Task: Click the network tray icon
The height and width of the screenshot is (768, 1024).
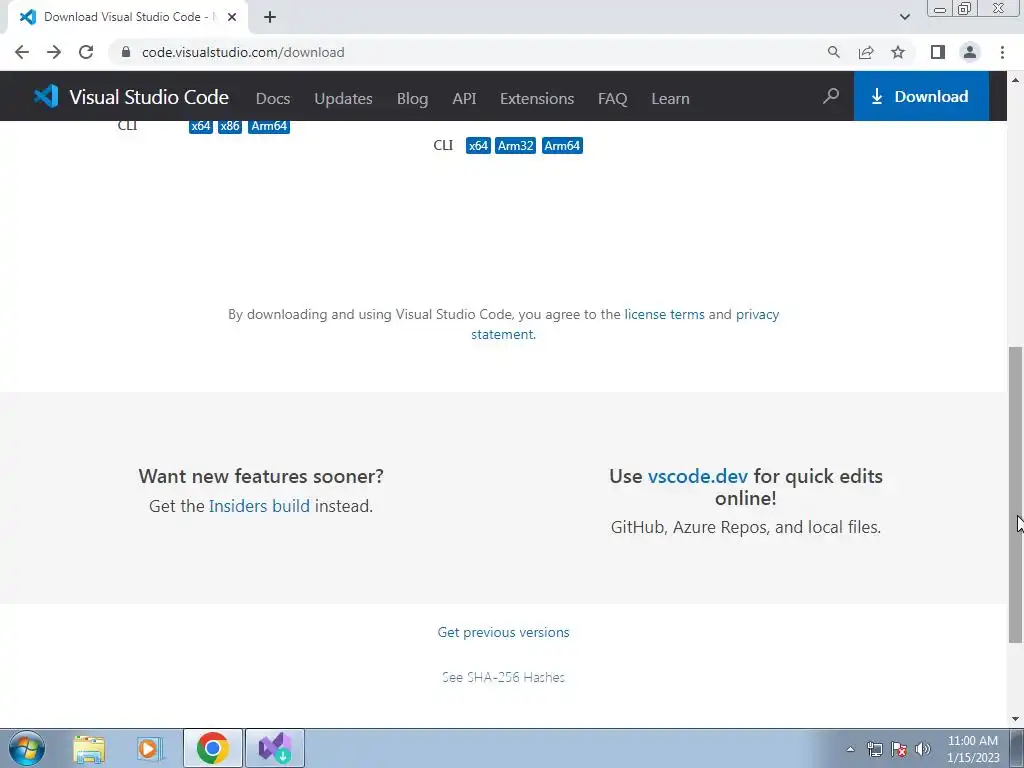Action: (x=874, y=749)
